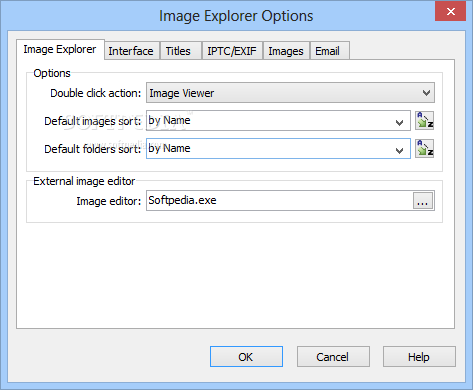
Task: Open browse button next to Softpedia.exe
Action: [423, 201]
